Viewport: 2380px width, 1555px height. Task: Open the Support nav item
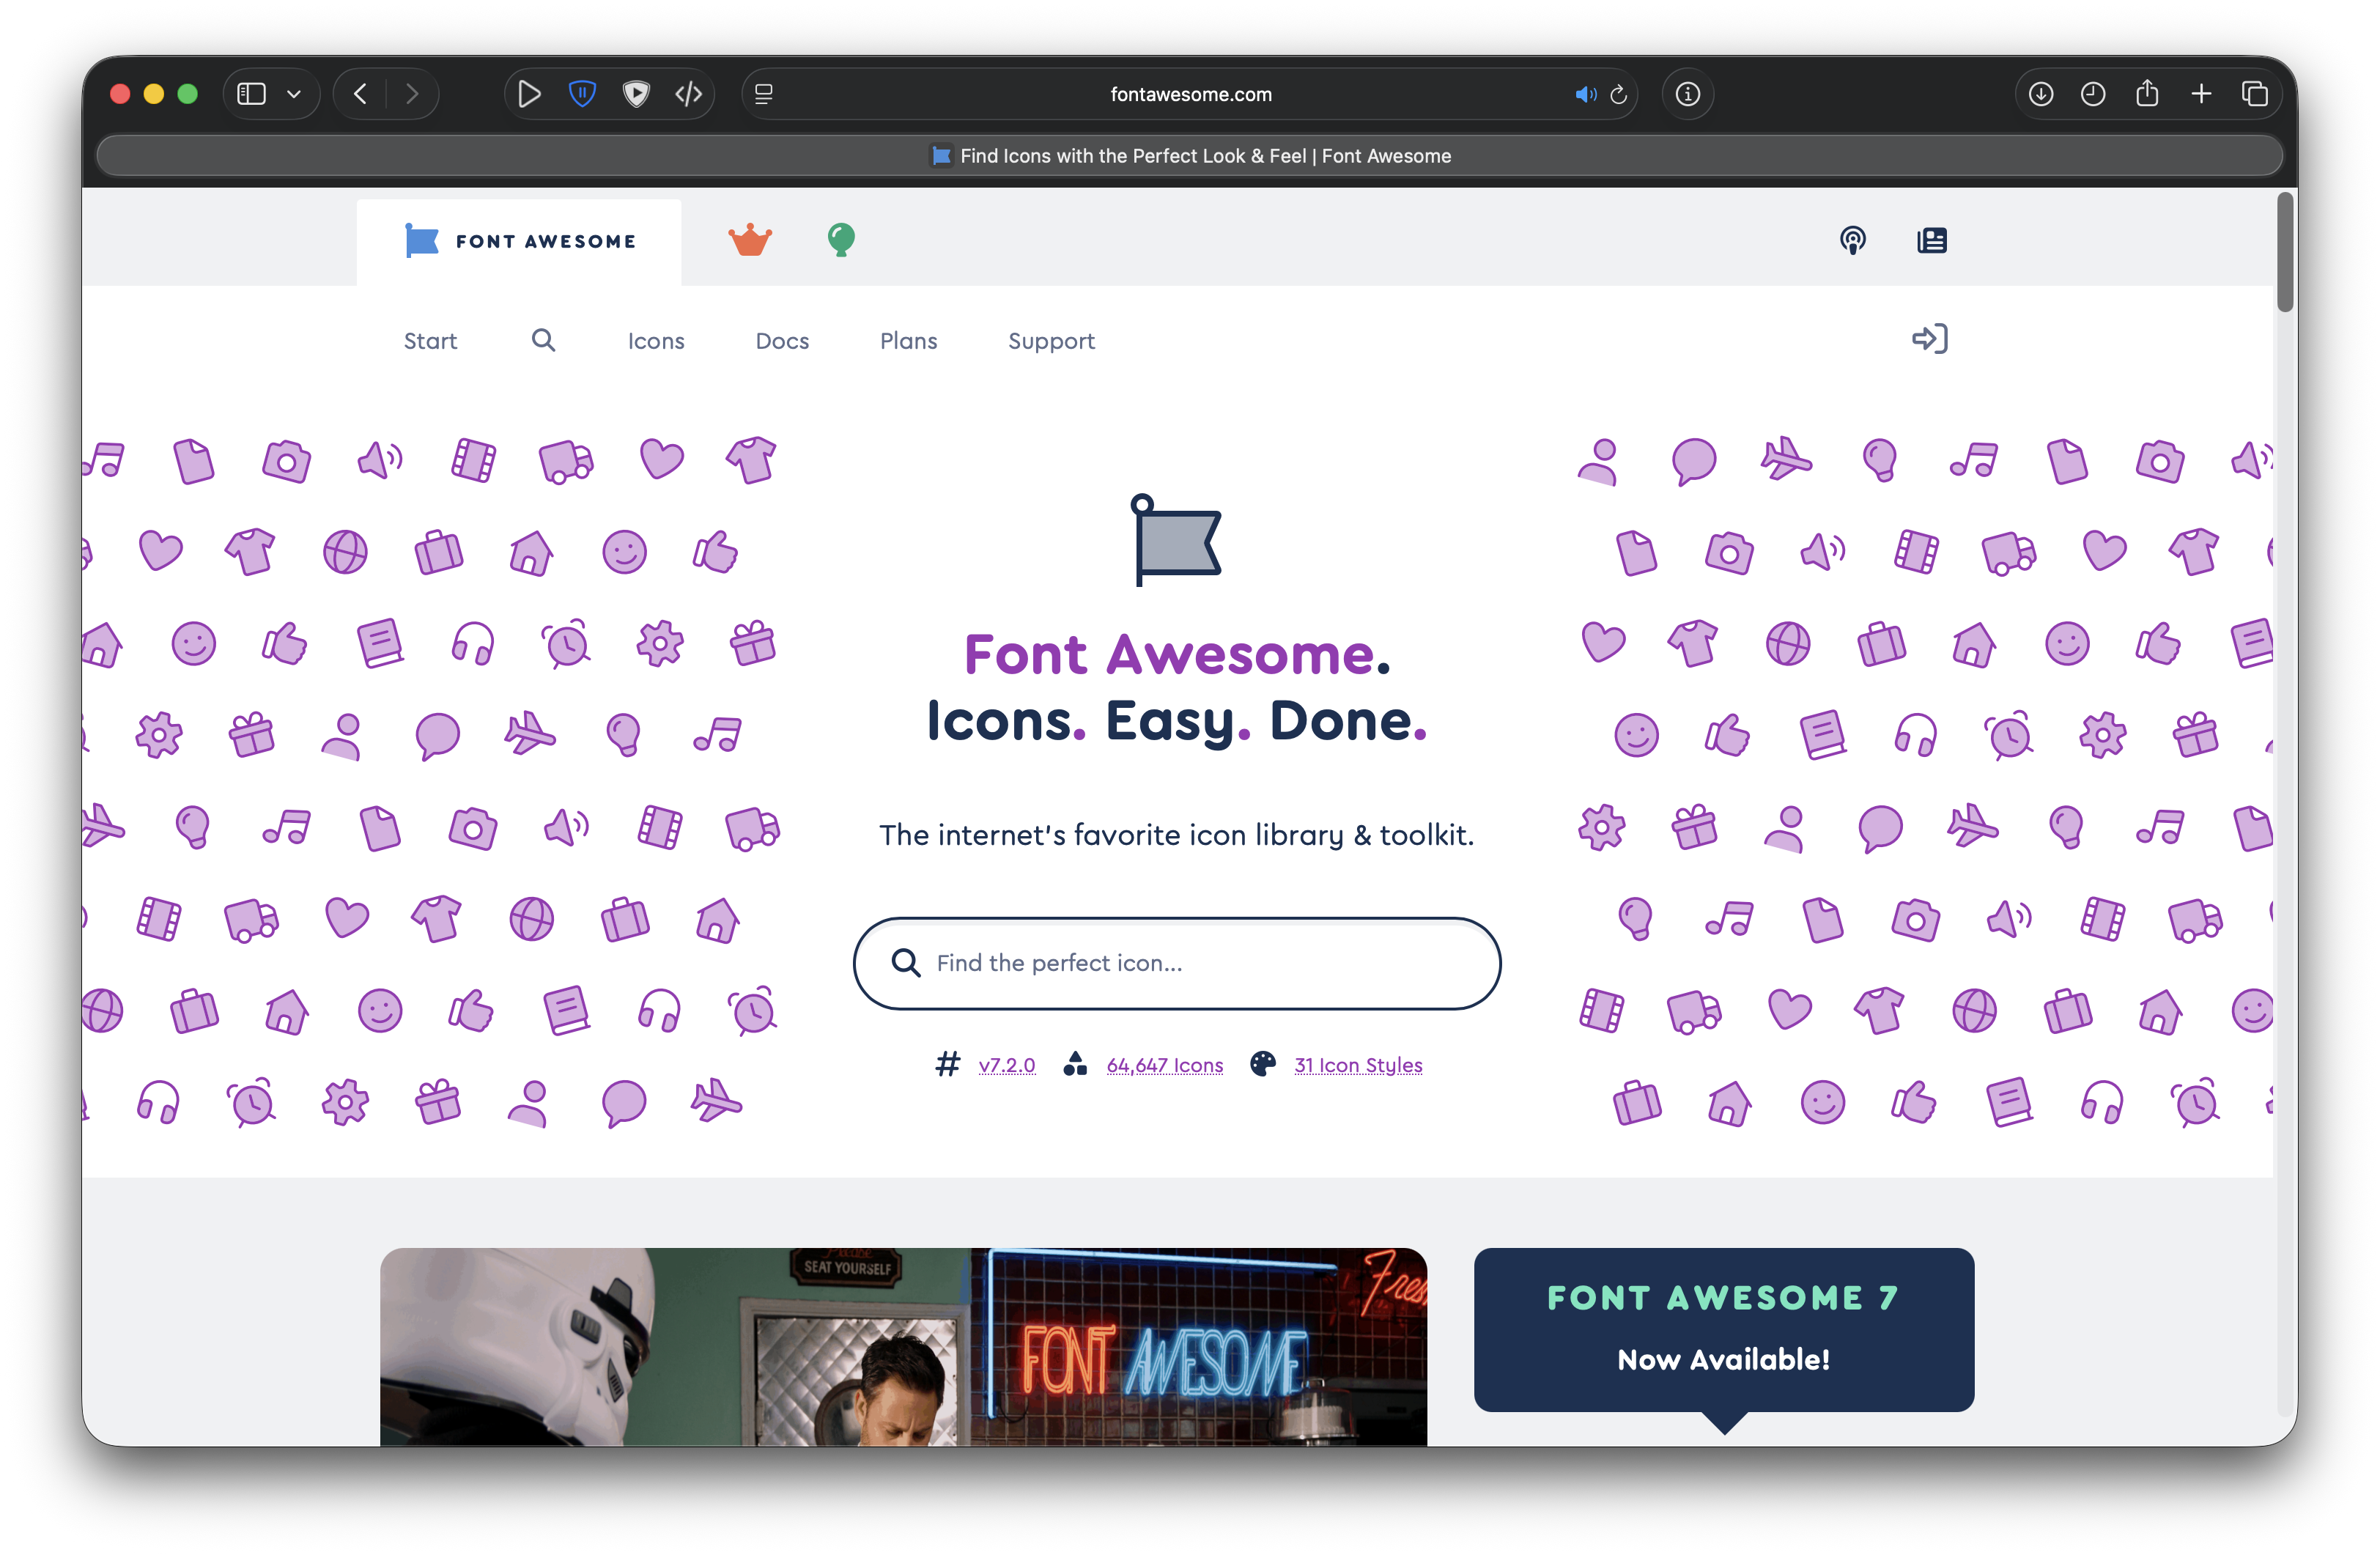click(x=1051, y=341)
